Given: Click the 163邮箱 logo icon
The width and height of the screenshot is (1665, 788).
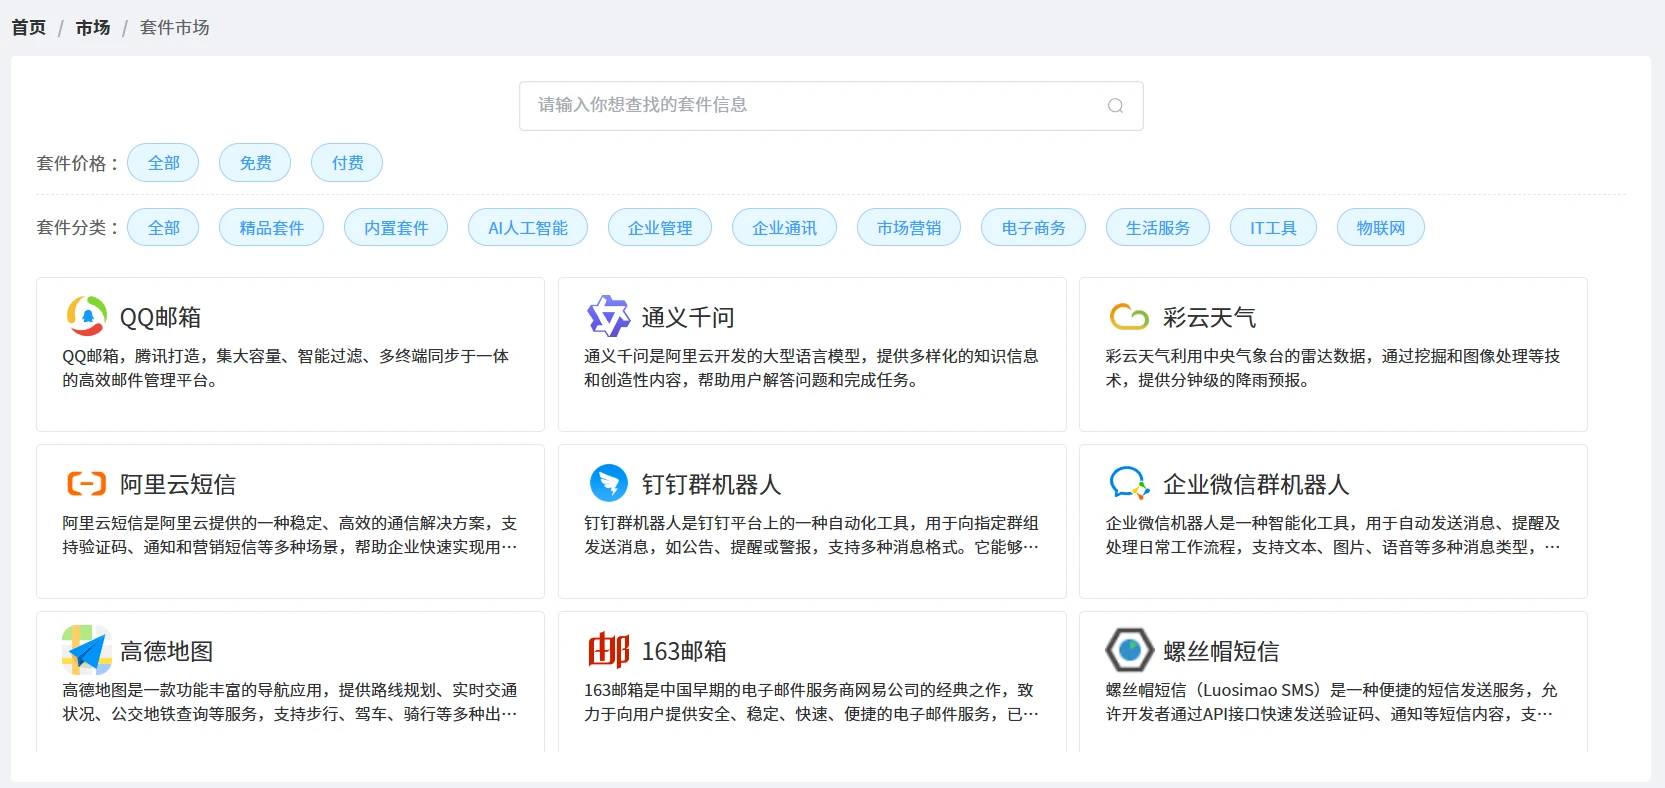Looking at the screenshot, I should point(608,650).
